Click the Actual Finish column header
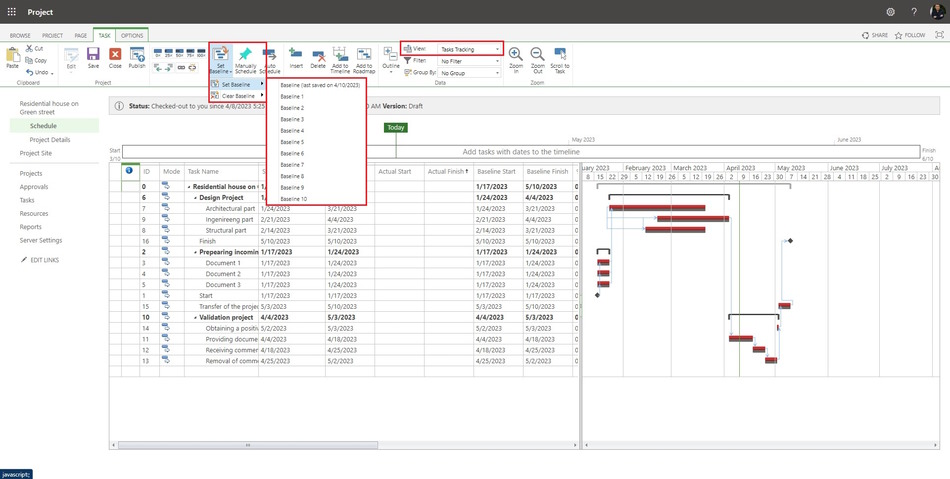 (447, 171)
